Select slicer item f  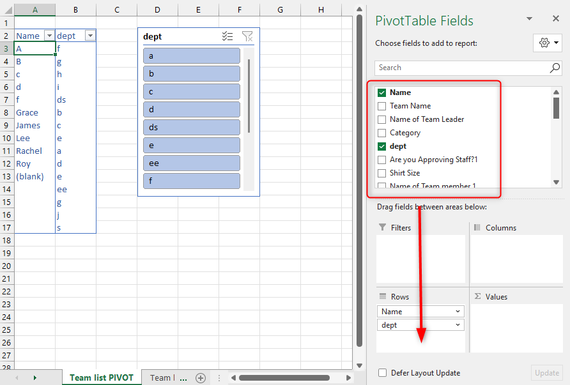point(192,181)
